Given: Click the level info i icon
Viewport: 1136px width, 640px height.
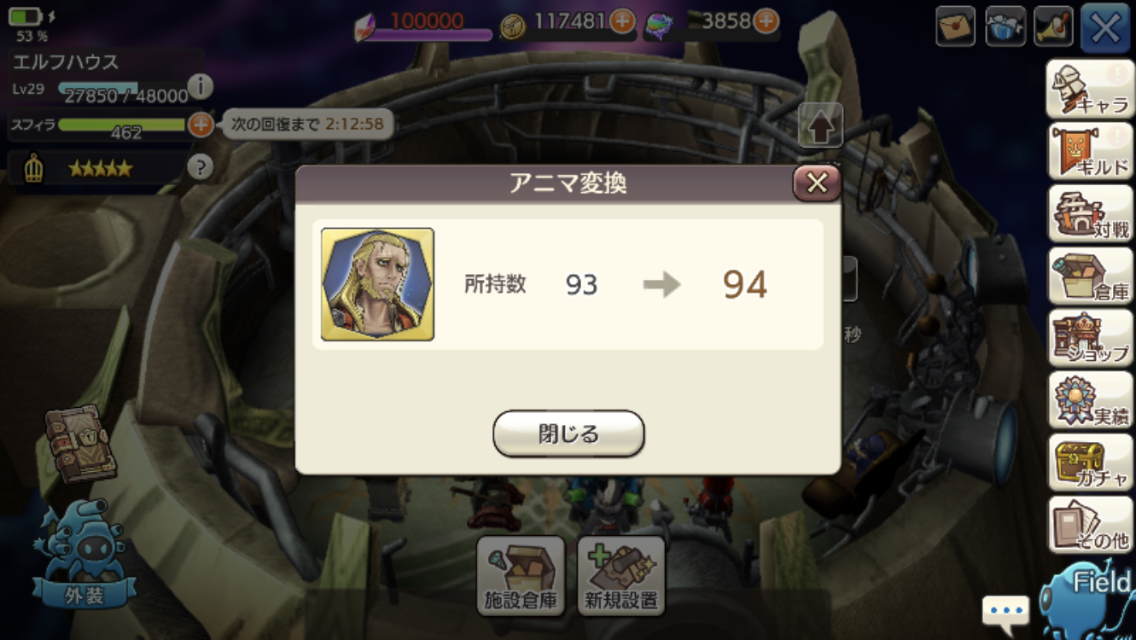Looking at the screenshot, I should tap(200, 86).
